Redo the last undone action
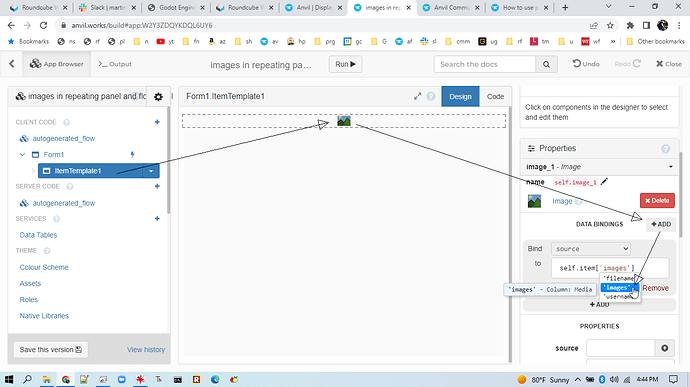This screenshot has height=387, width=690. 628,64
